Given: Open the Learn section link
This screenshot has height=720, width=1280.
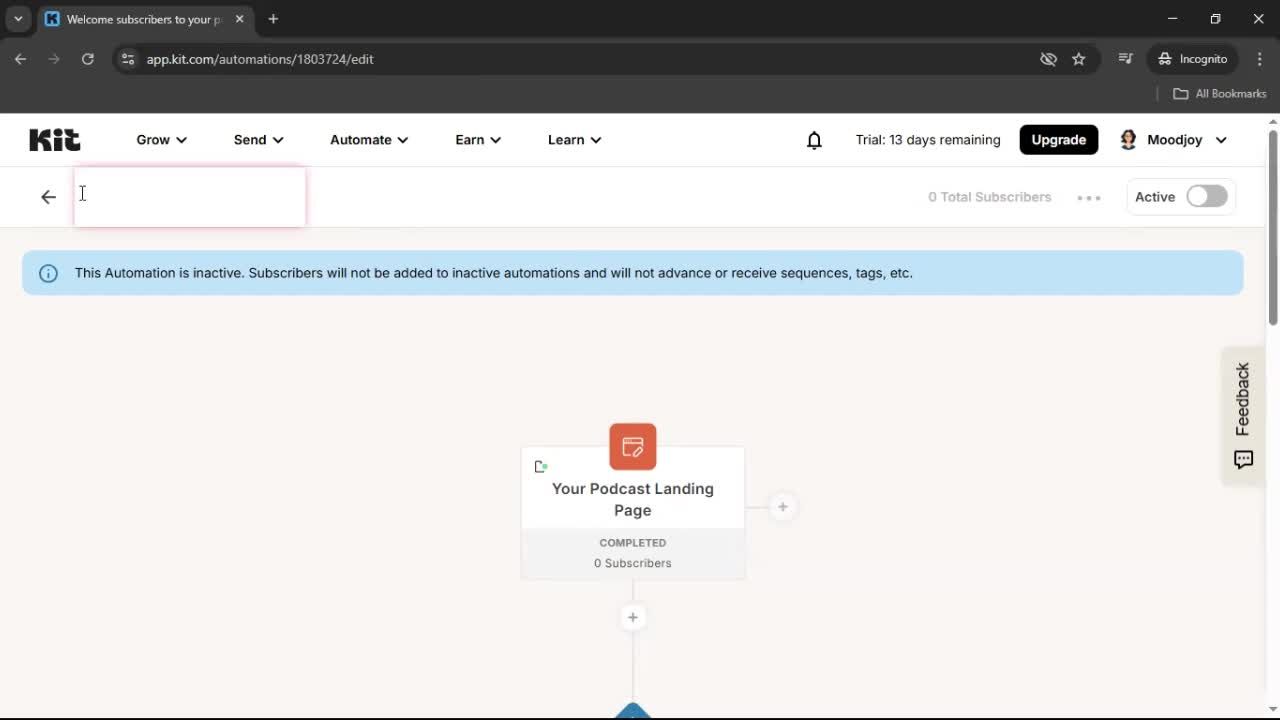Looking at the screenshot, I should tap(573, 140).
